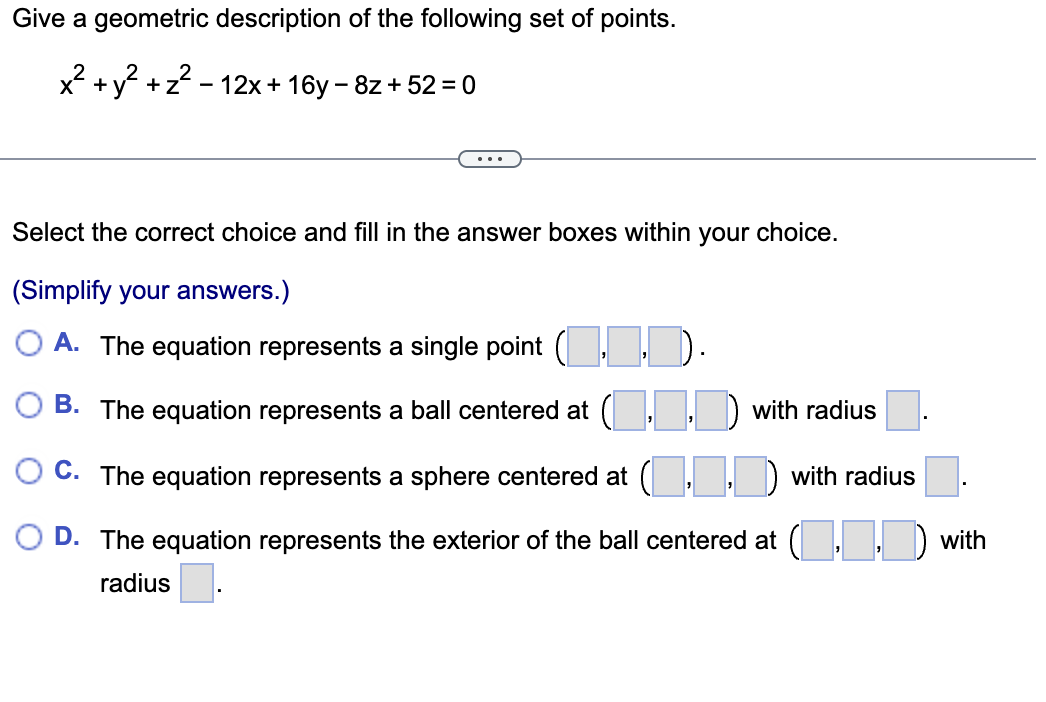
Task: Click the second coordinate box in choice D
Action: pyautogui.click(x=858, y=540)
